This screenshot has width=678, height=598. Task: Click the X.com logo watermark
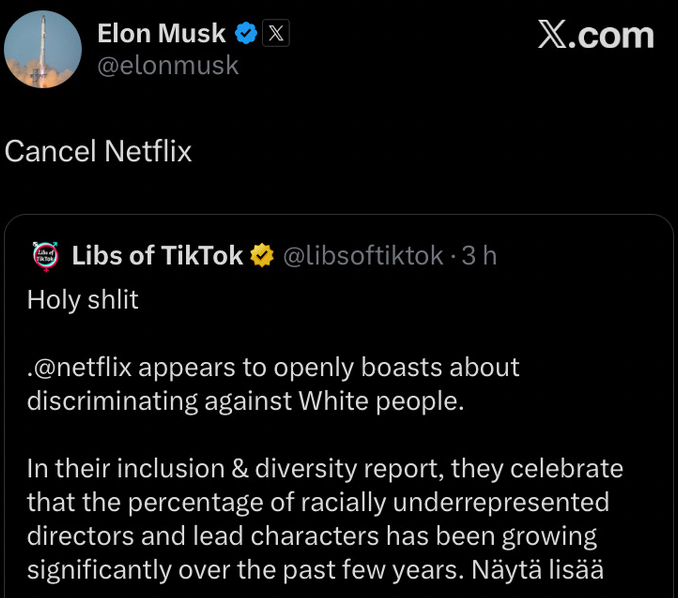click(595, 36)
